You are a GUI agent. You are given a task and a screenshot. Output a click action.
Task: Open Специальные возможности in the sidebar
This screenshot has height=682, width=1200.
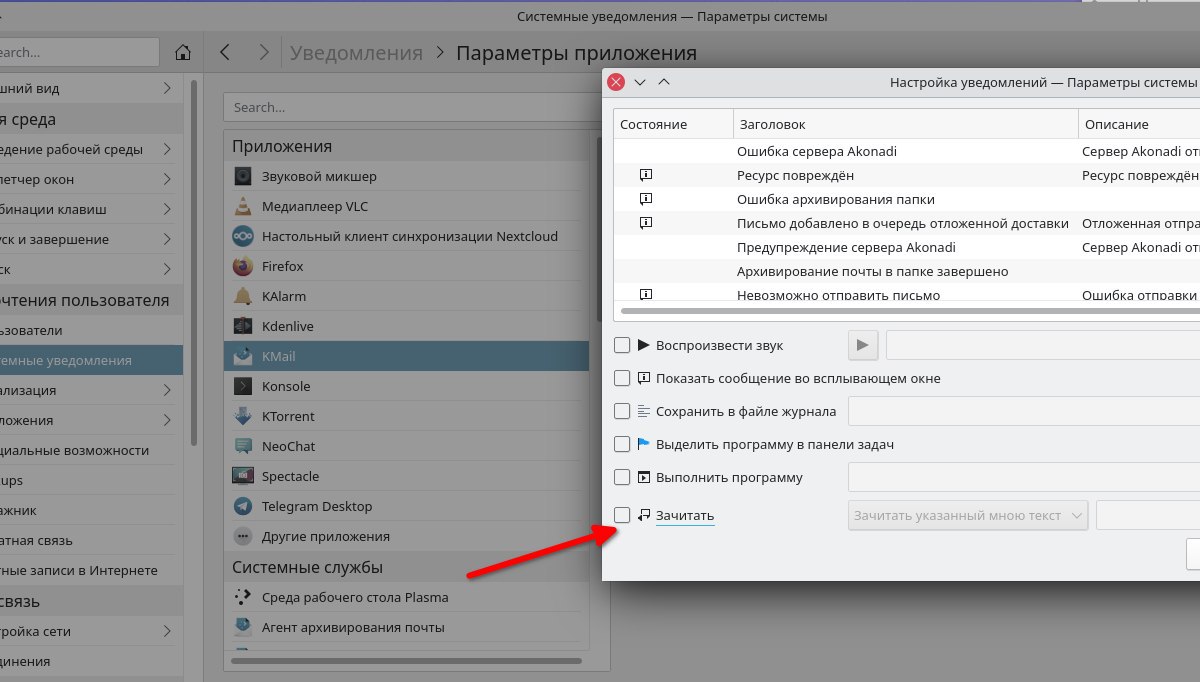click(x=91, y=450)
